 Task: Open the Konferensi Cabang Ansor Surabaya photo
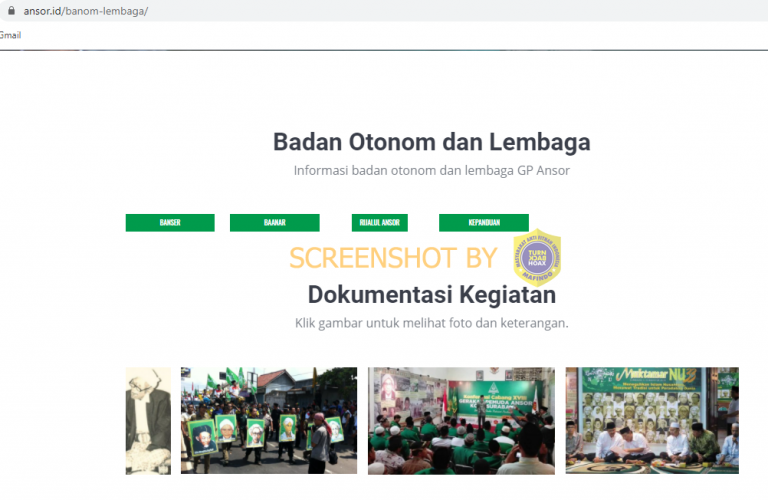[x=461, y=421]
